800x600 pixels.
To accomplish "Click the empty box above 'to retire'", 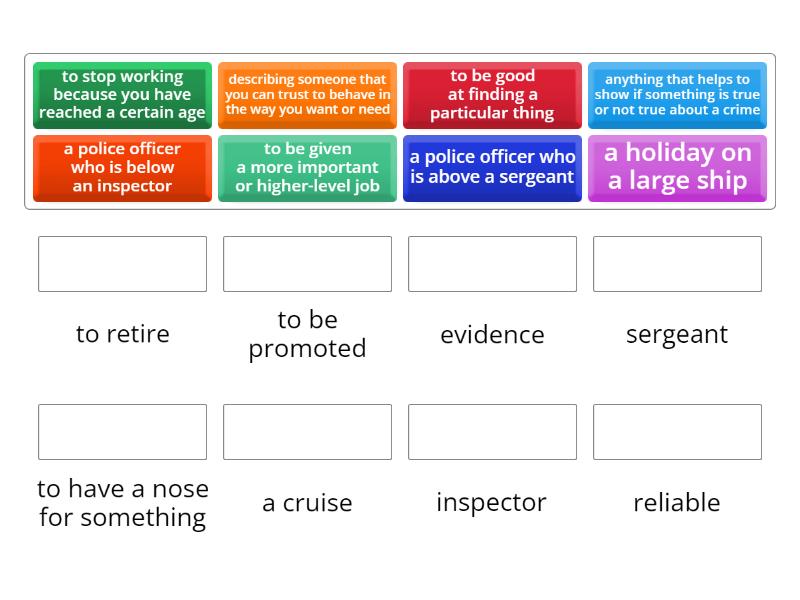I will pos(122,264).
